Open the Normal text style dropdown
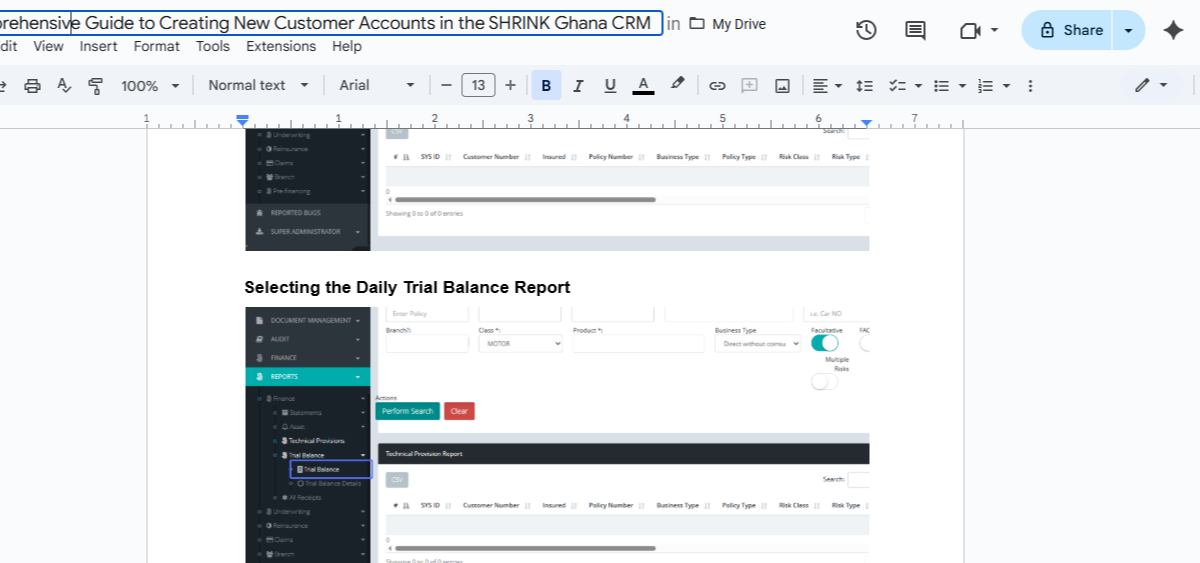The height and width of the screenshot is (563, 1200). (x=258, y=86)
